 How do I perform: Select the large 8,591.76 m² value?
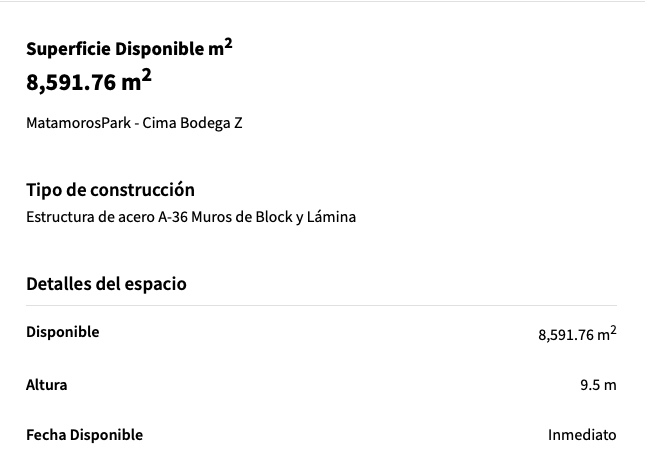pyautogui.click(x=89, y=81)
